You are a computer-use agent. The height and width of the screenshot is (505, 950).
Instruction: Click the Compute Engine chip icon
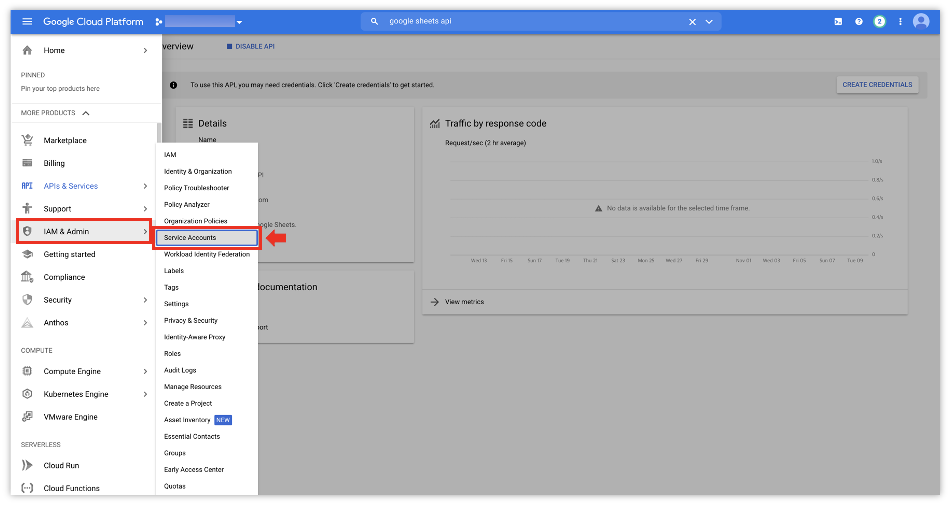click(x=27, y=371)
